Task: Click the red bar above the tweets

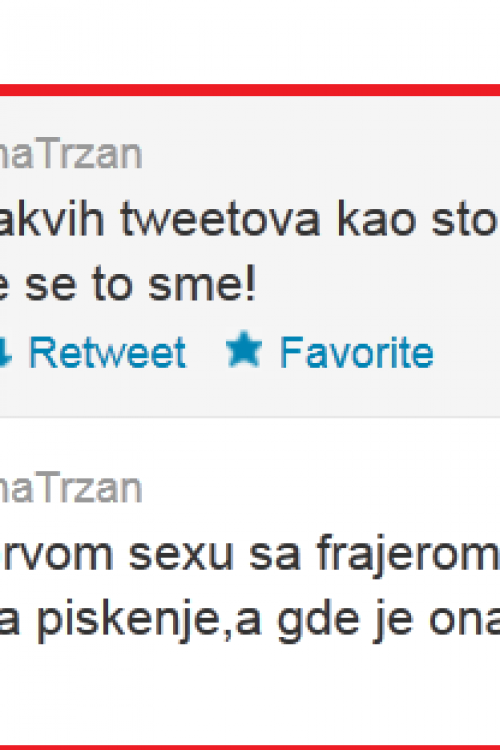Action: click(250, 90)
